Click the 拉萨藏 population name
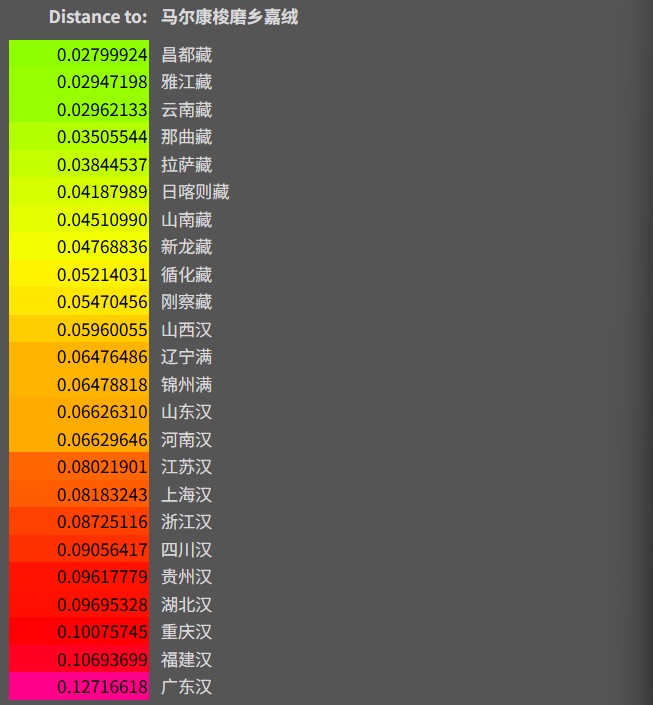The height and width of the screenshot is (705, 653). tap(186, 165)
